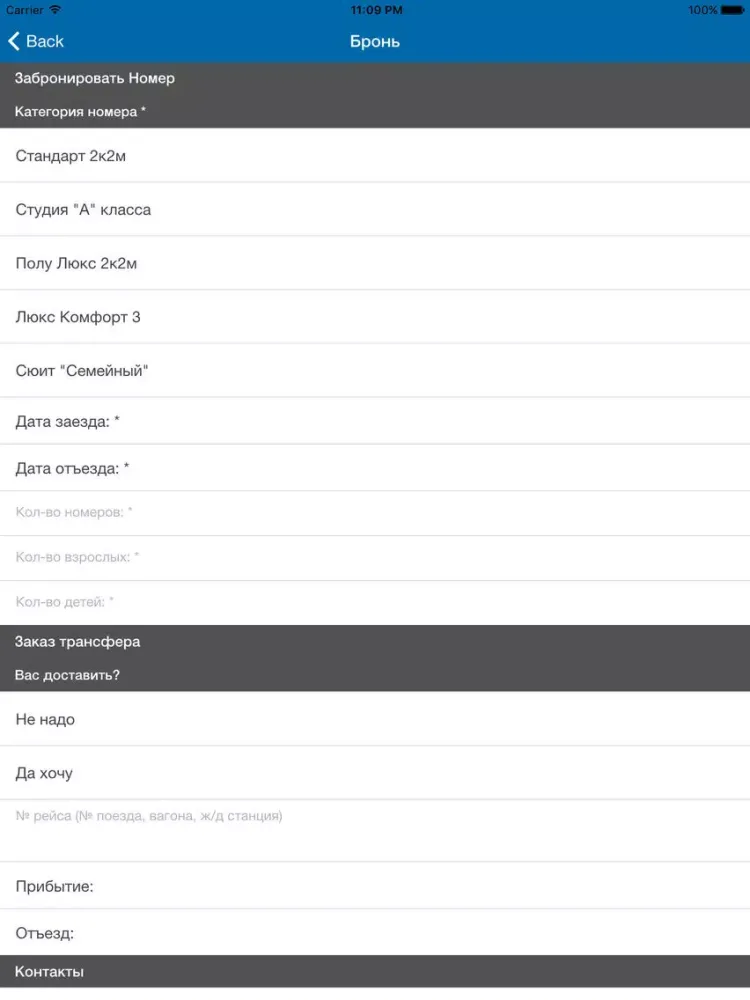Screen dimensions: 750x1000
Task: Click the № рейса text field
Action: [x=375, y=830]
